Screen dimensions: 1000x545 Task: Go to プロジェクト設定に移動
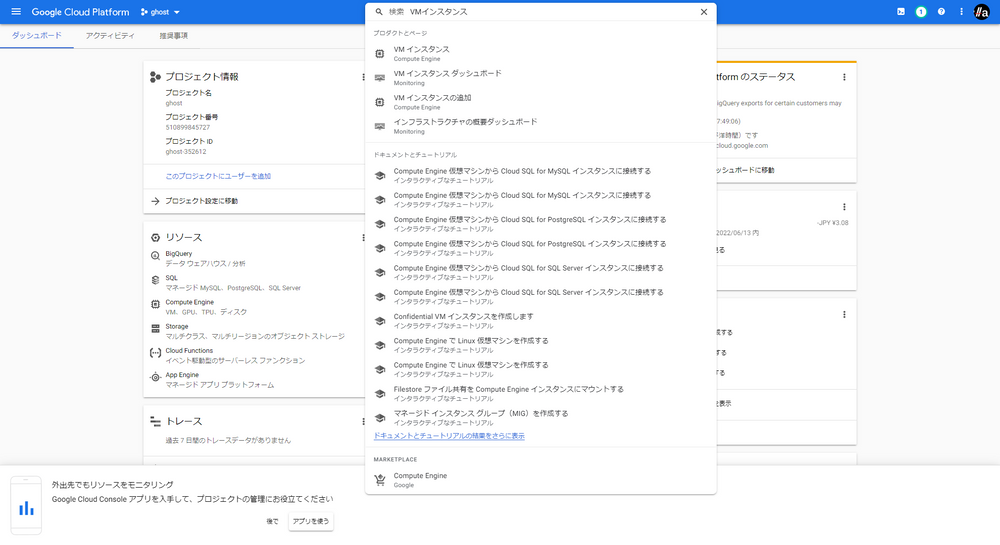click(201, 201)
